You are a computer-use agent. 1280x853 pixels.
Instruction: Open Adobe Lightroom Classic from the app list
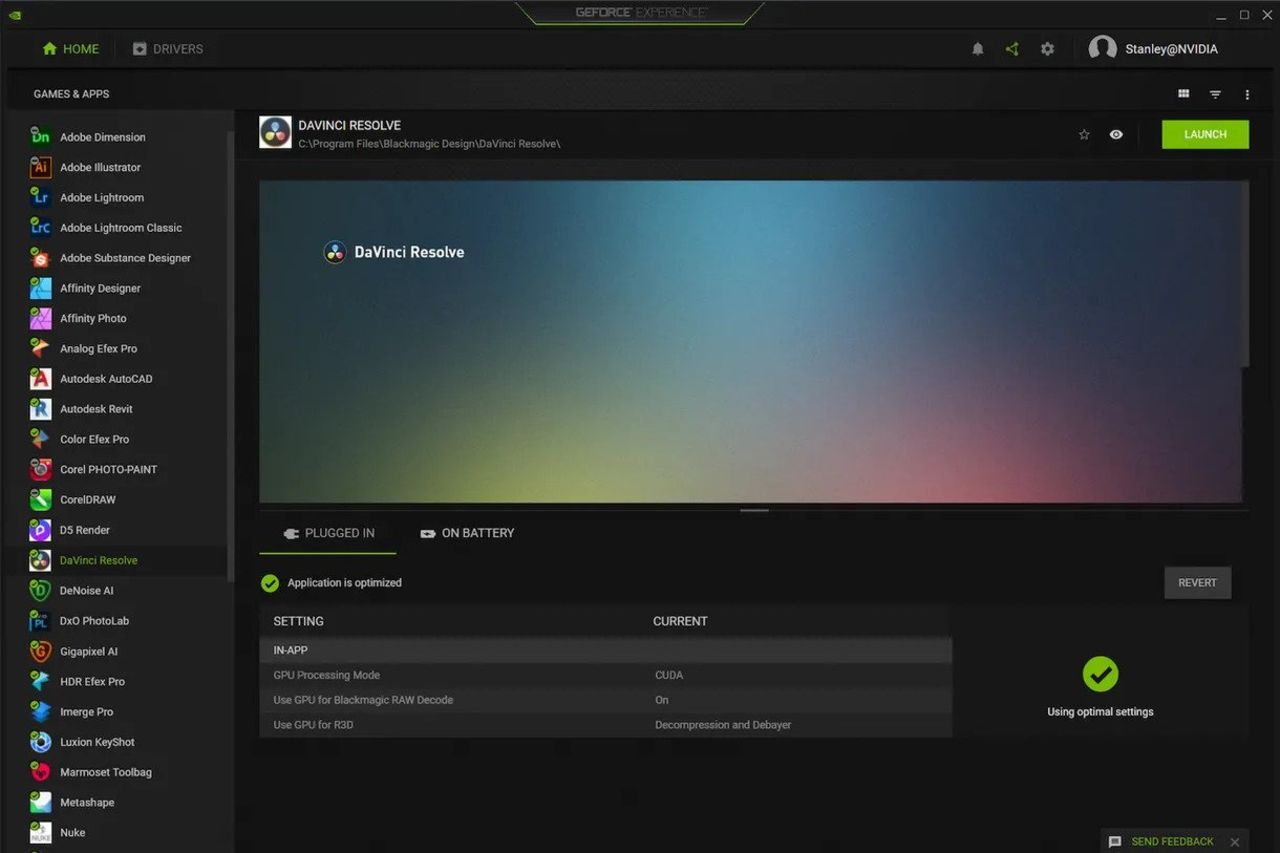point(120,227)
